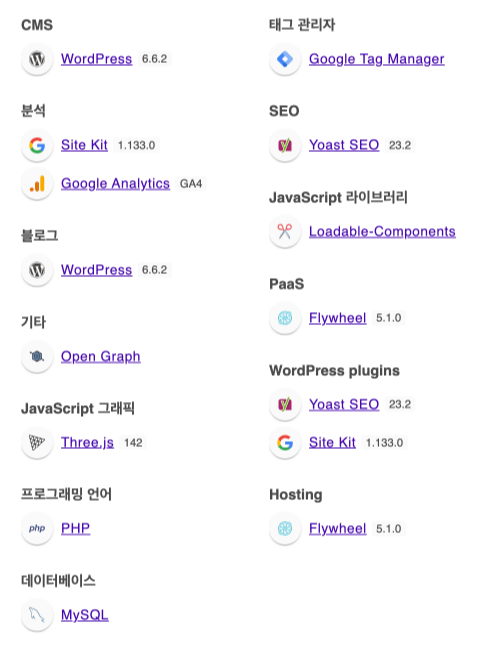
Task: Click 23.2 badge under WordPress plugins
Action: [400, 404]
